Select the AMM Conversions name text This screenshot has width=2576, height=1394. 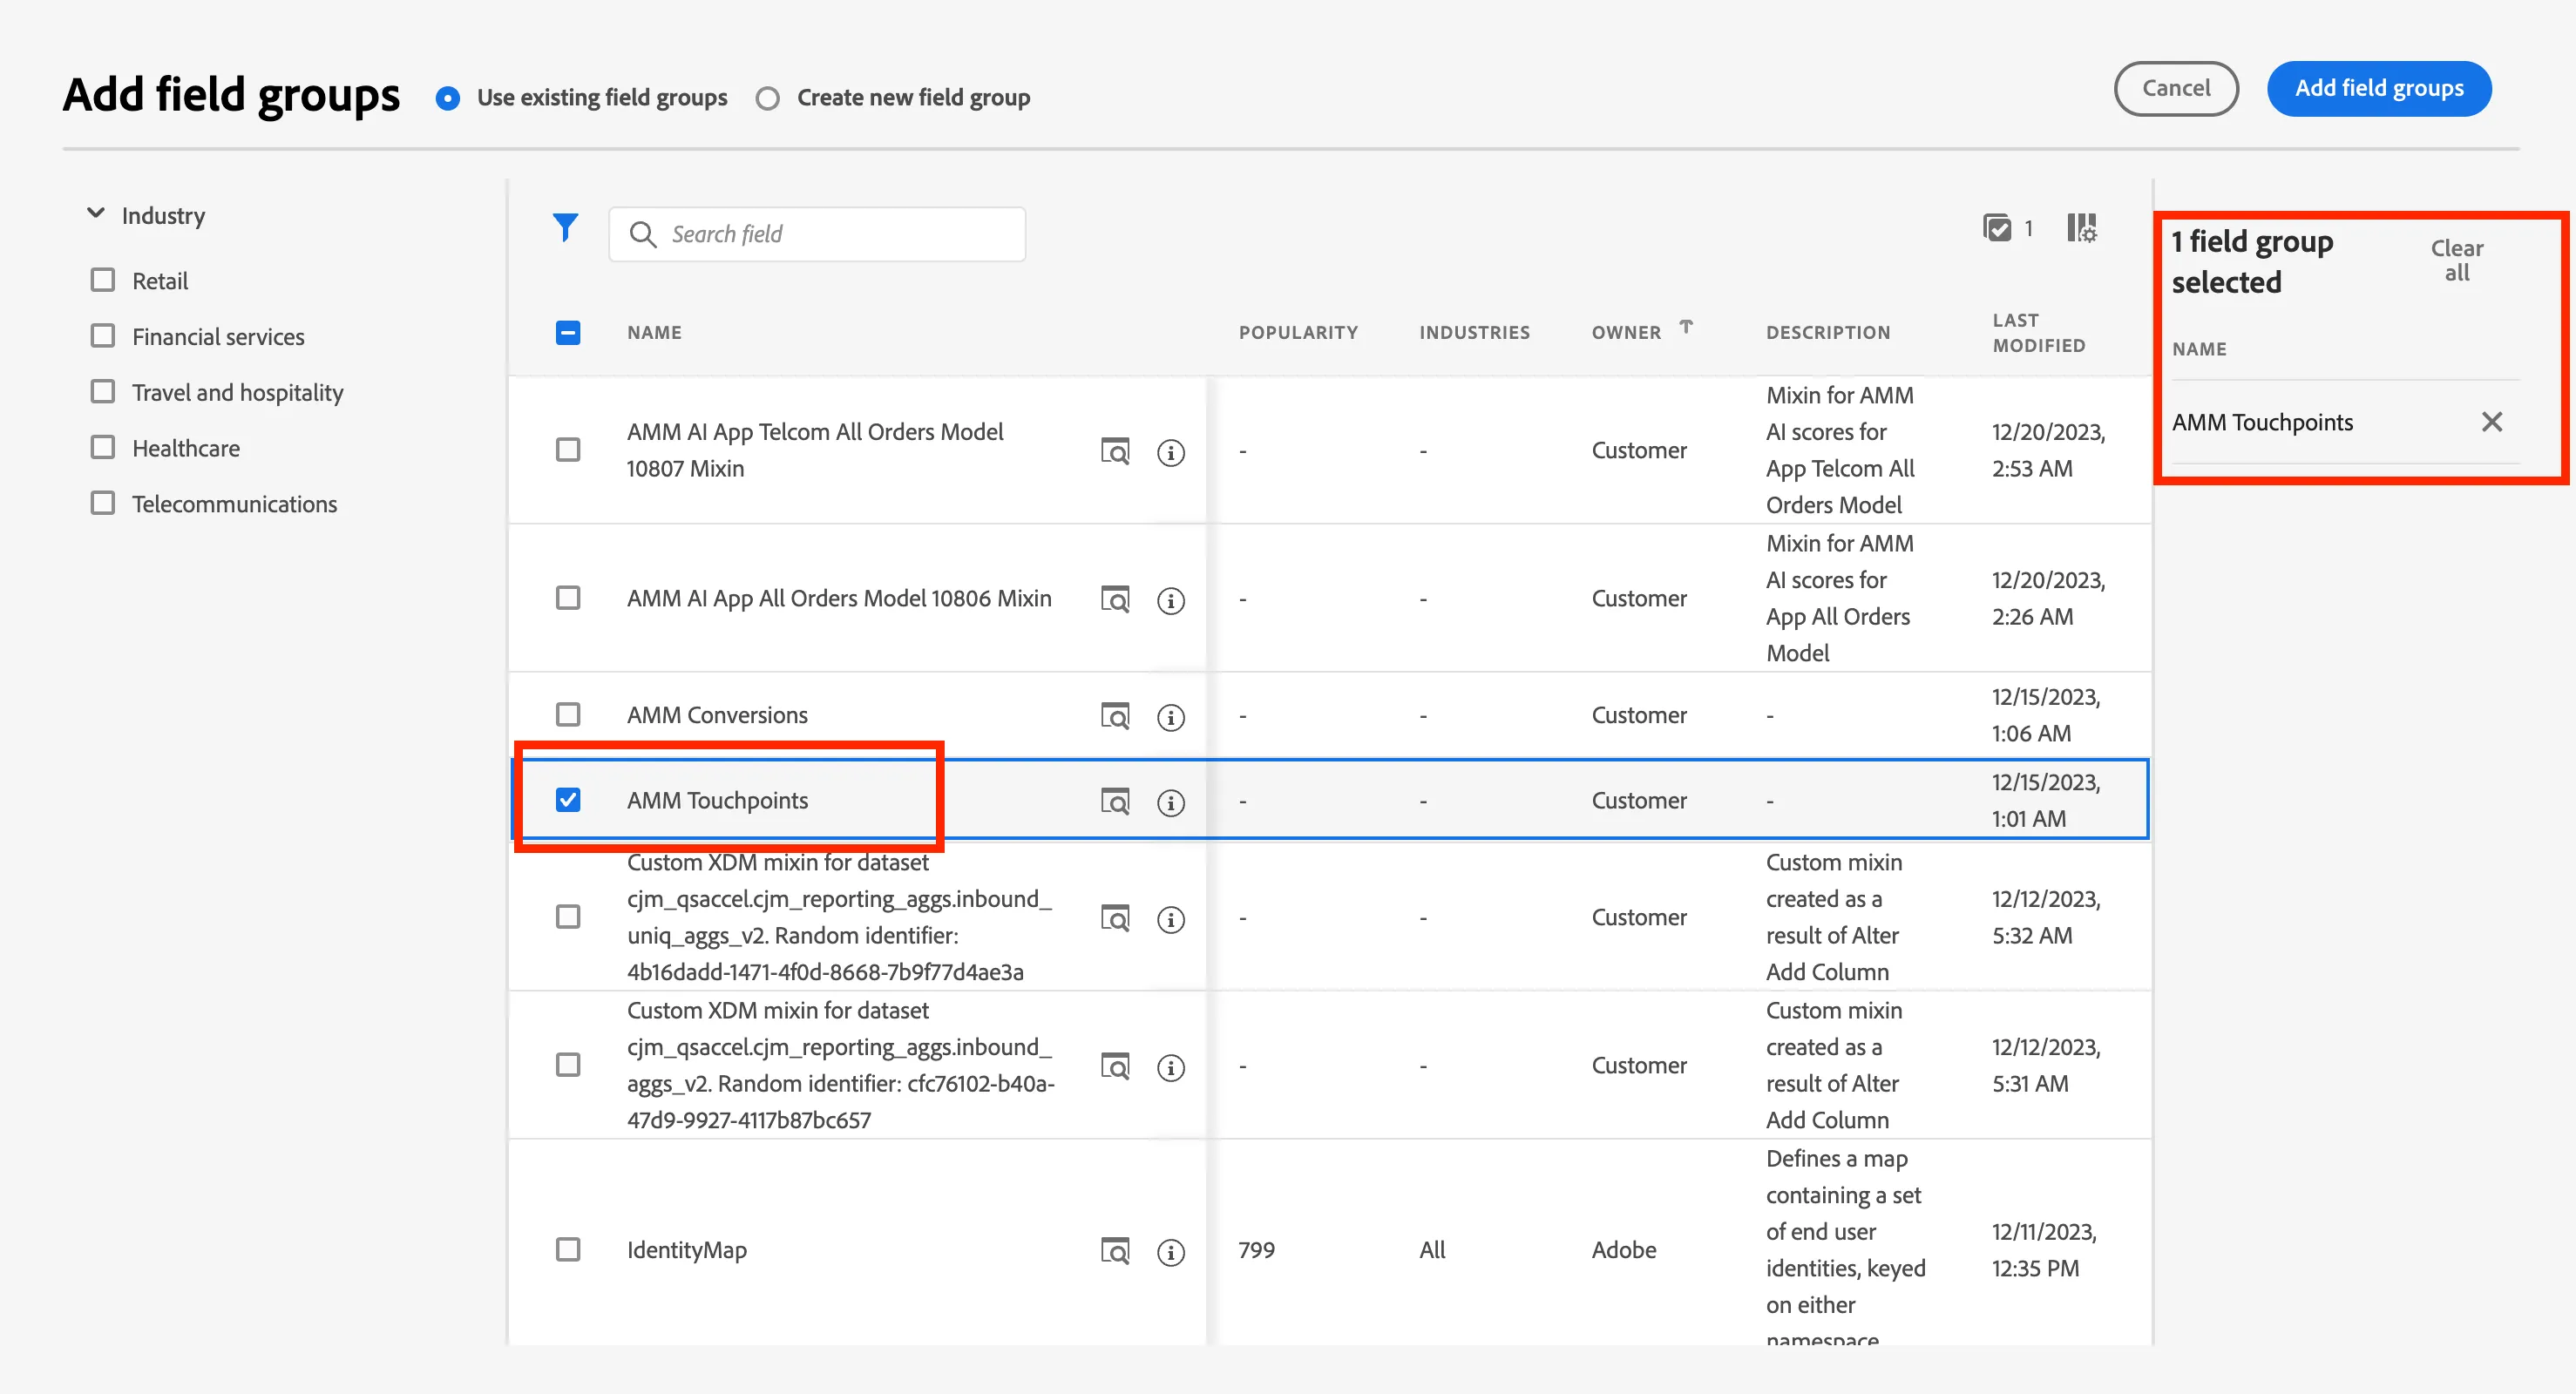tap(717, 715)
